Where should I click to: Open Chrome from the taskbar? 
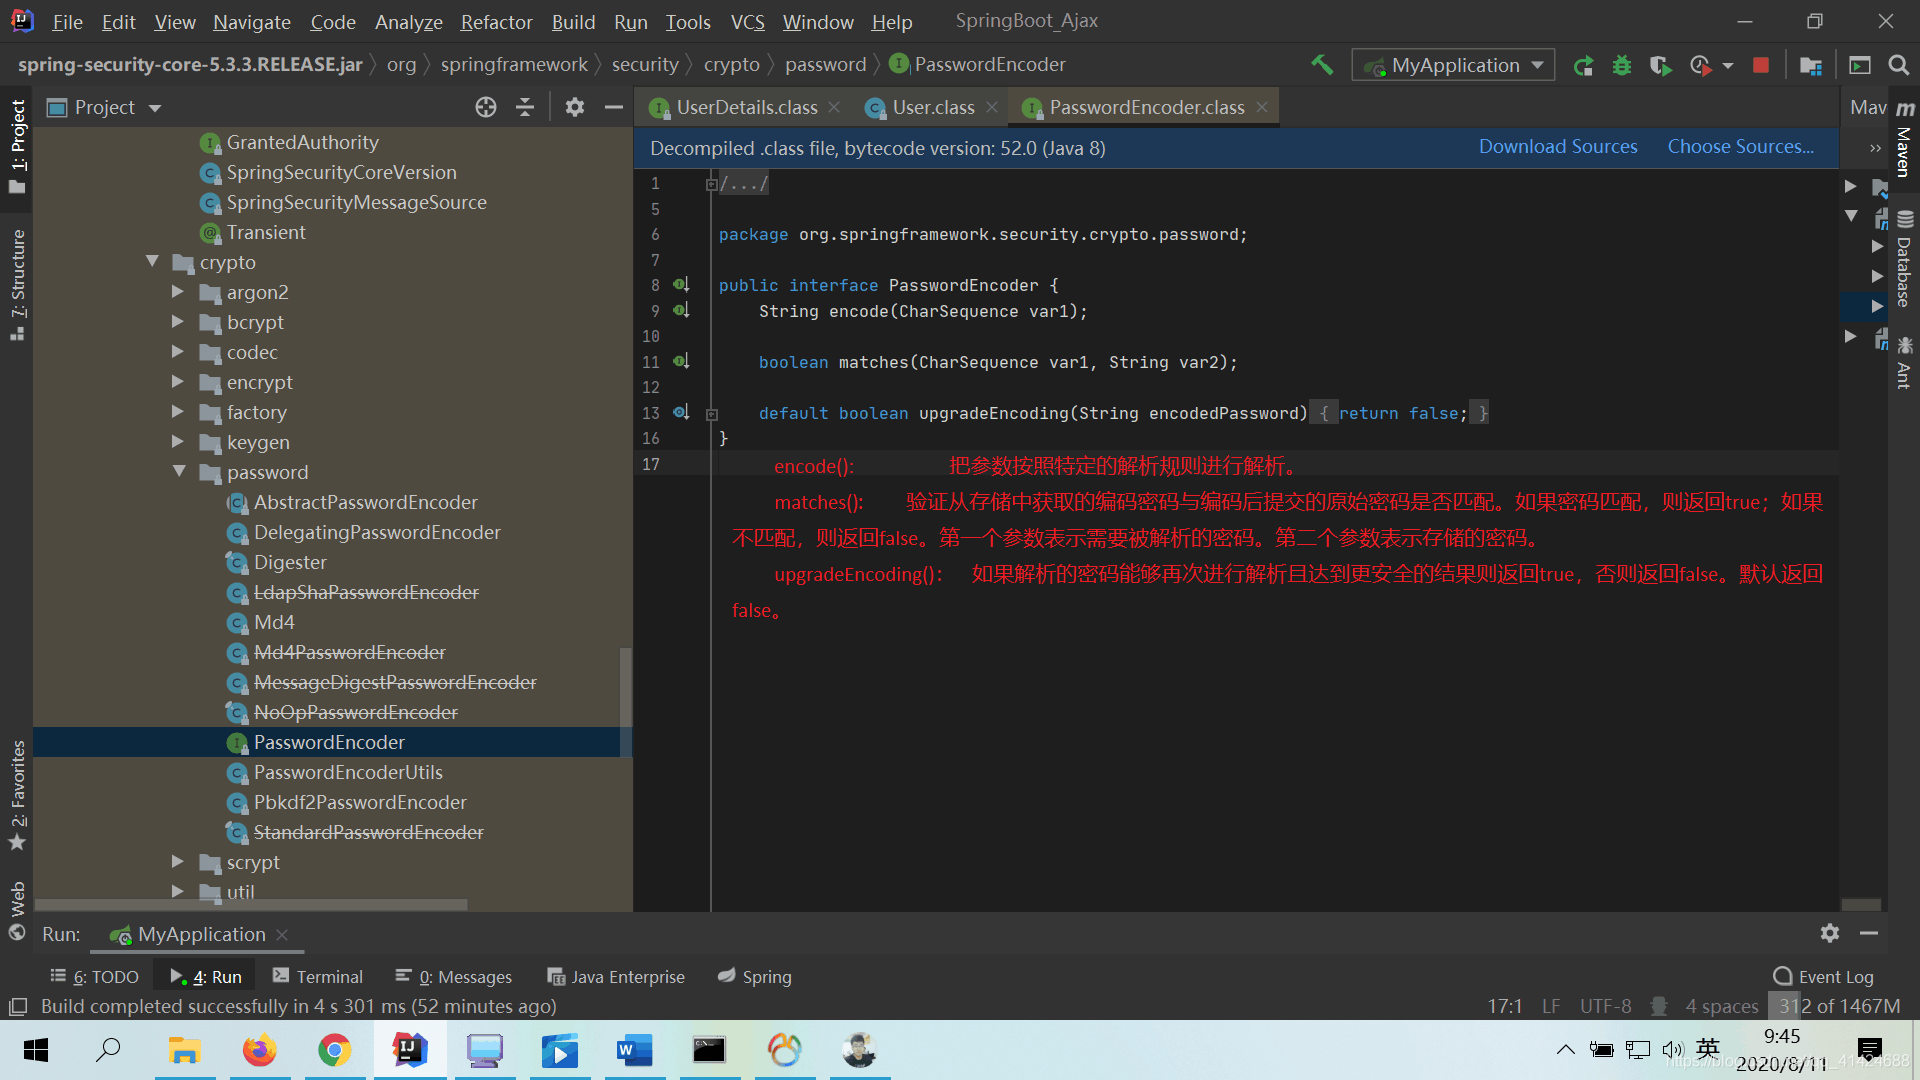(334, 1050)
